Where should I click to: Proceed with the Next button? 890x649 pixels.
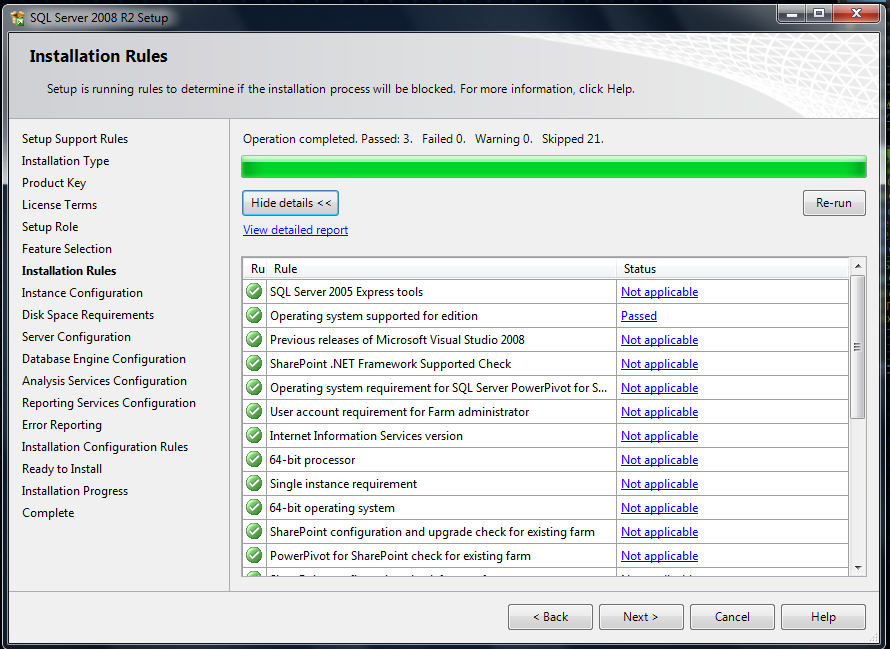641,617
